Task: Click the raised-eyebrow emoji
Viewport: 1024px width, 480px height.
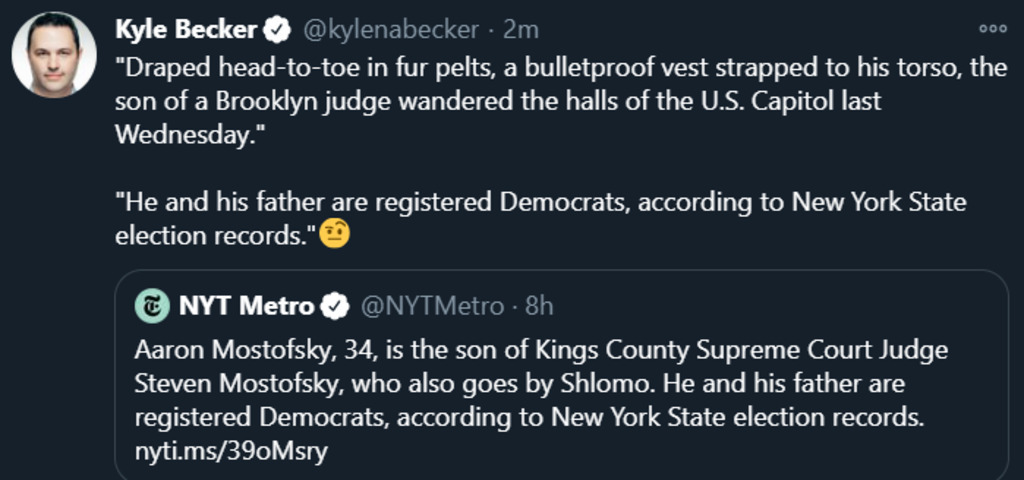Action: point(334,236)
